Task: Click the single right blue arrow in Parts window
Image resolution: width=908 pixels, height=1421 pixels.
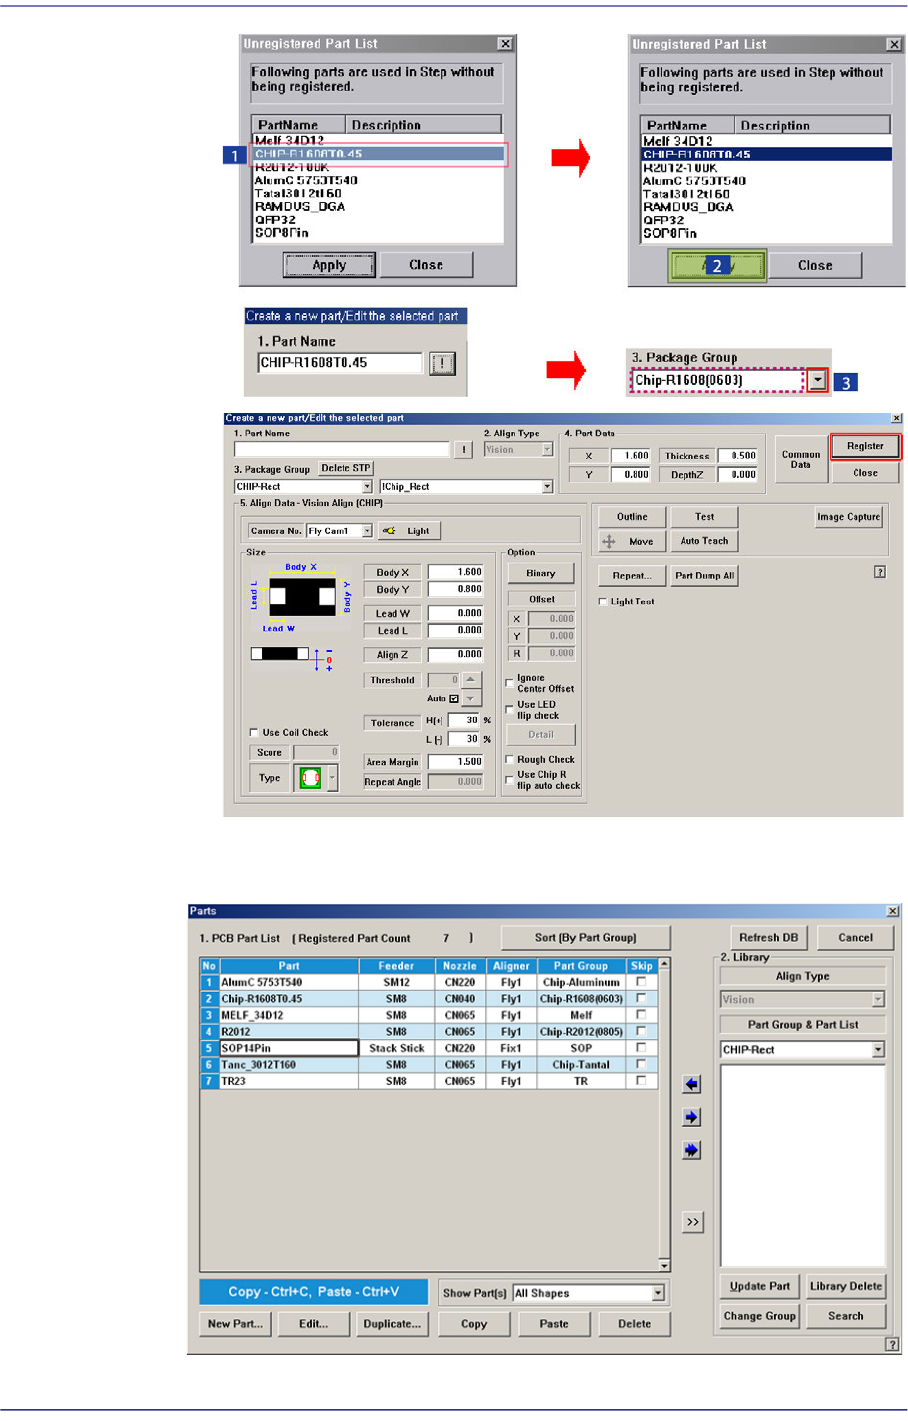Action: 692,1117
